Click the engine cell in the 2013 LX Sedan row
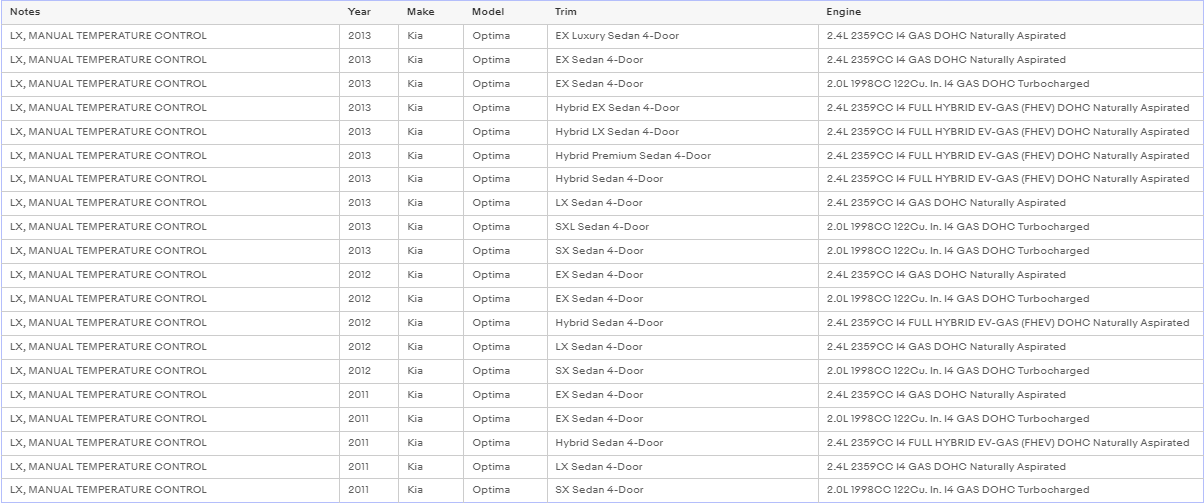The width and height of the screenshot is (1204, 503). coord(1010,203)
